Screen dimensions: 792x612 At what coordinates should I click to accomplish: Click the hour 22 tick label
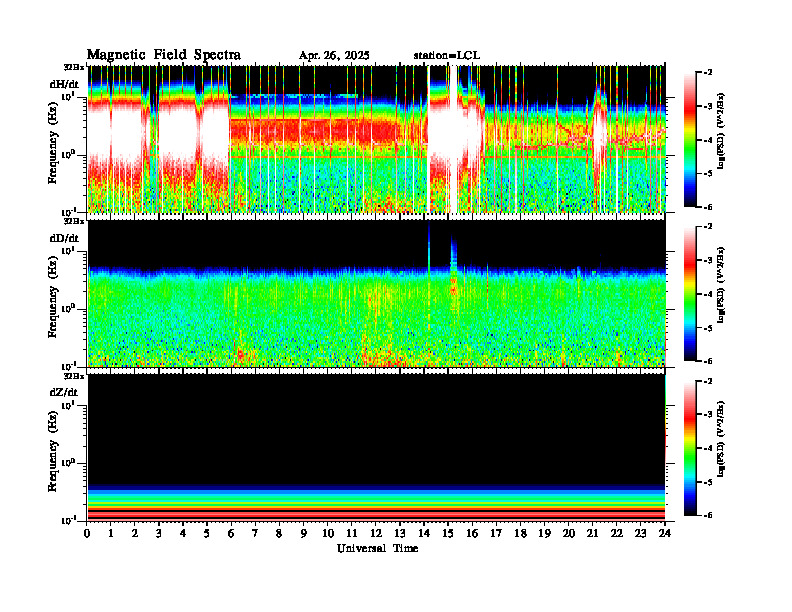pyautogui.click(x=617, y=534)
